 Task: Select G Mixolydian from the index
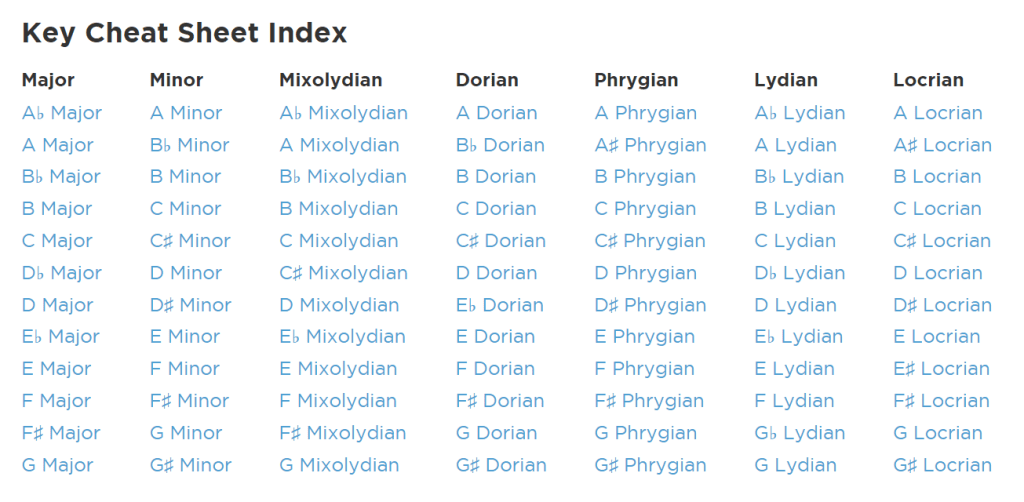pos(339,465)
